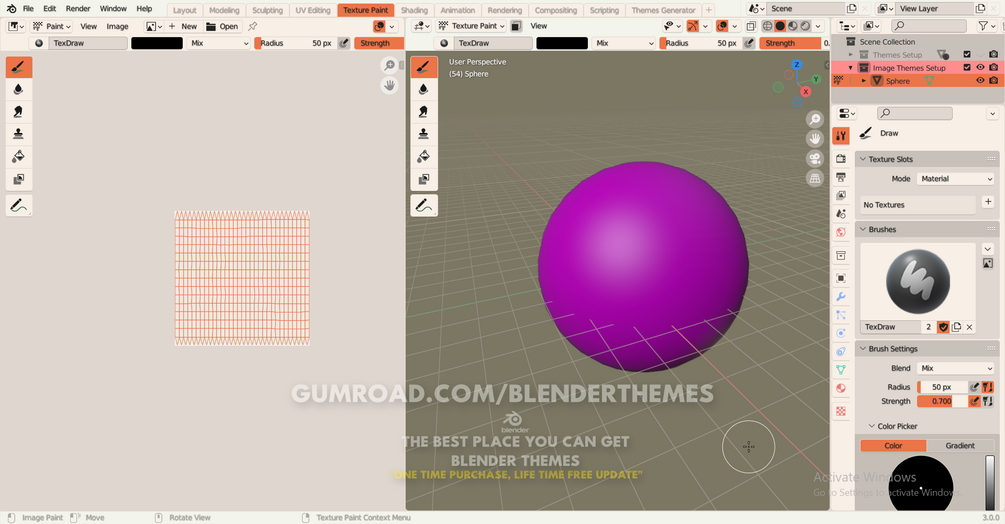Image resolution: width=1005 pixels, height=524 pixels.
Task: Toggle X-ray in viewport header
Action: pyautogui.click(x=751, y=26)
